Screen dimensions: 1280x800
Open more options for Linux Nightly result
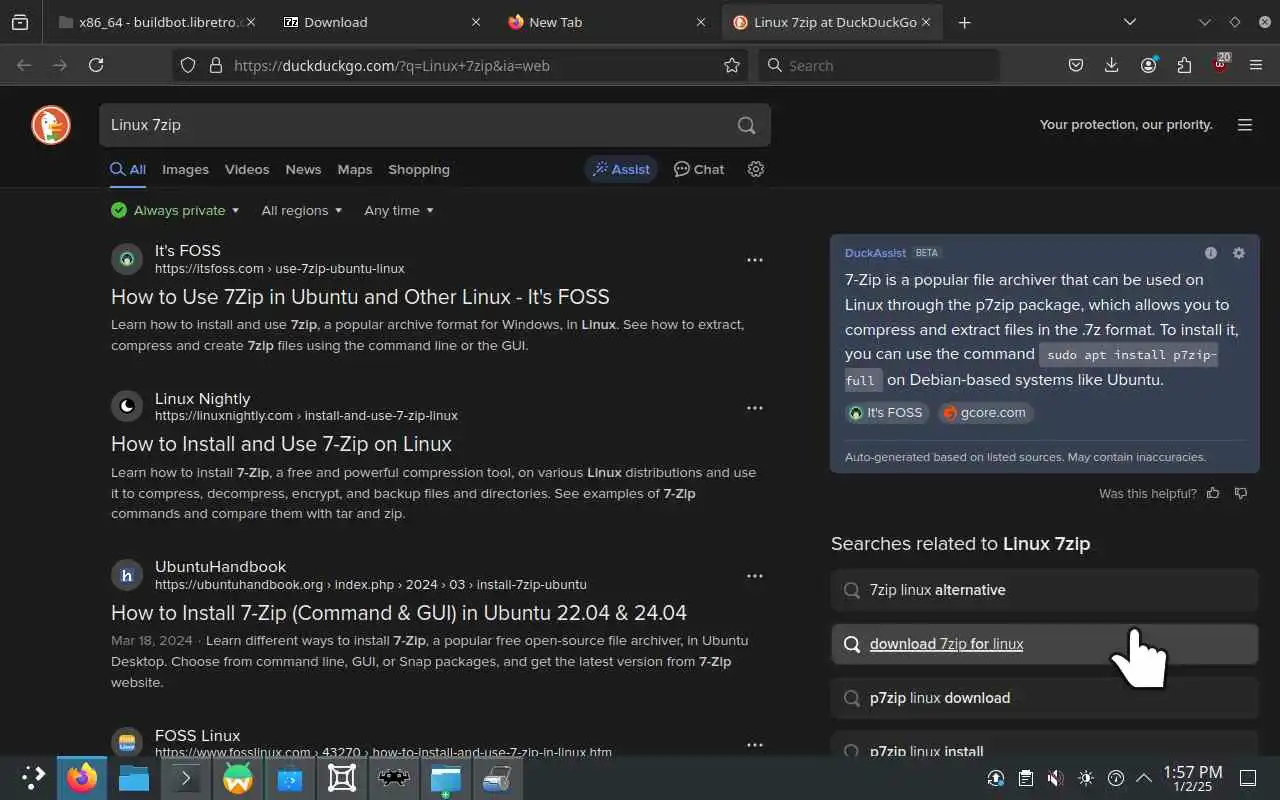(755, 408)
